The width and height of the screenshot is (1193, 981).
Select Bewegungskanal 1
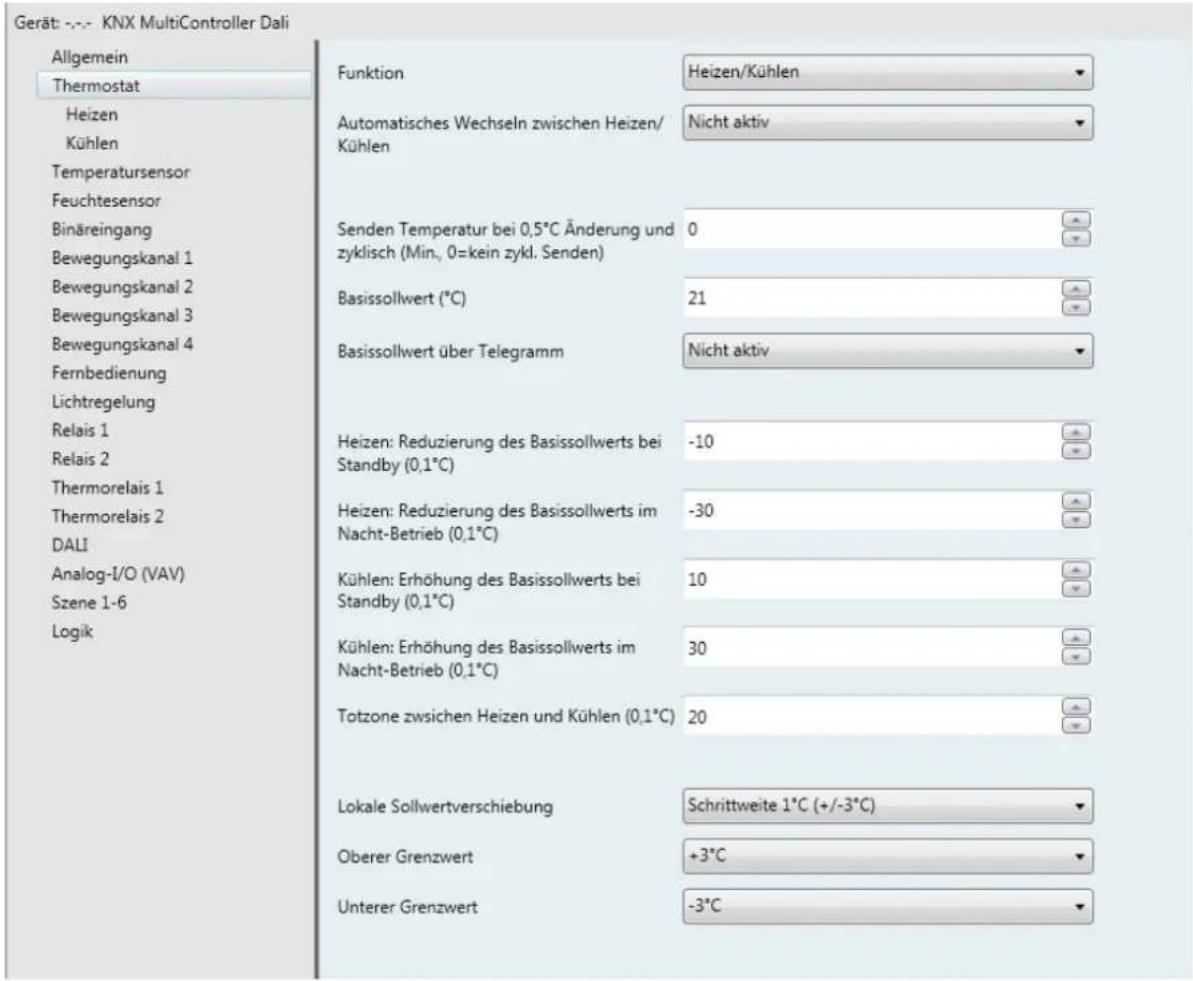click(122, 258)
